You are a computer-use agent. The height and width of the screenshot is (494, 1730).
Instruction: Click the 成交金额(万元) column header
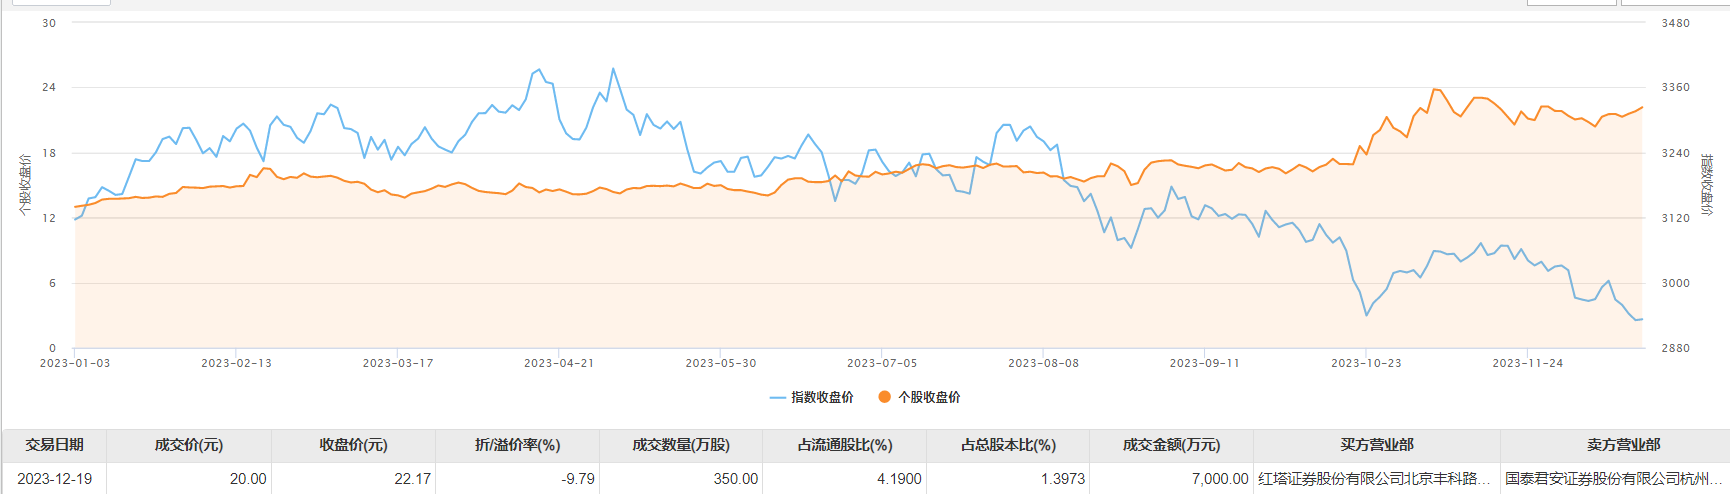(1172, 445)
